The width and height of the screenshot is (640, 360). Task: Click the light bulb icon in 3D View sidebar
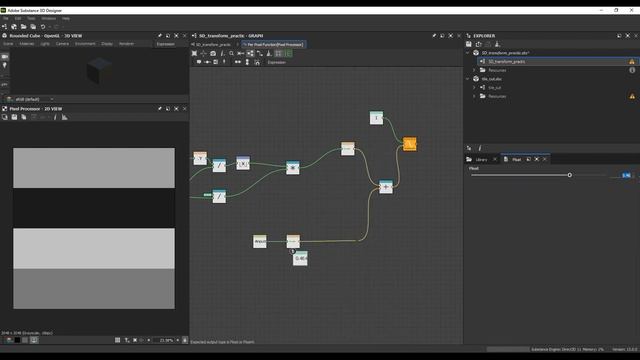(4, 65)
